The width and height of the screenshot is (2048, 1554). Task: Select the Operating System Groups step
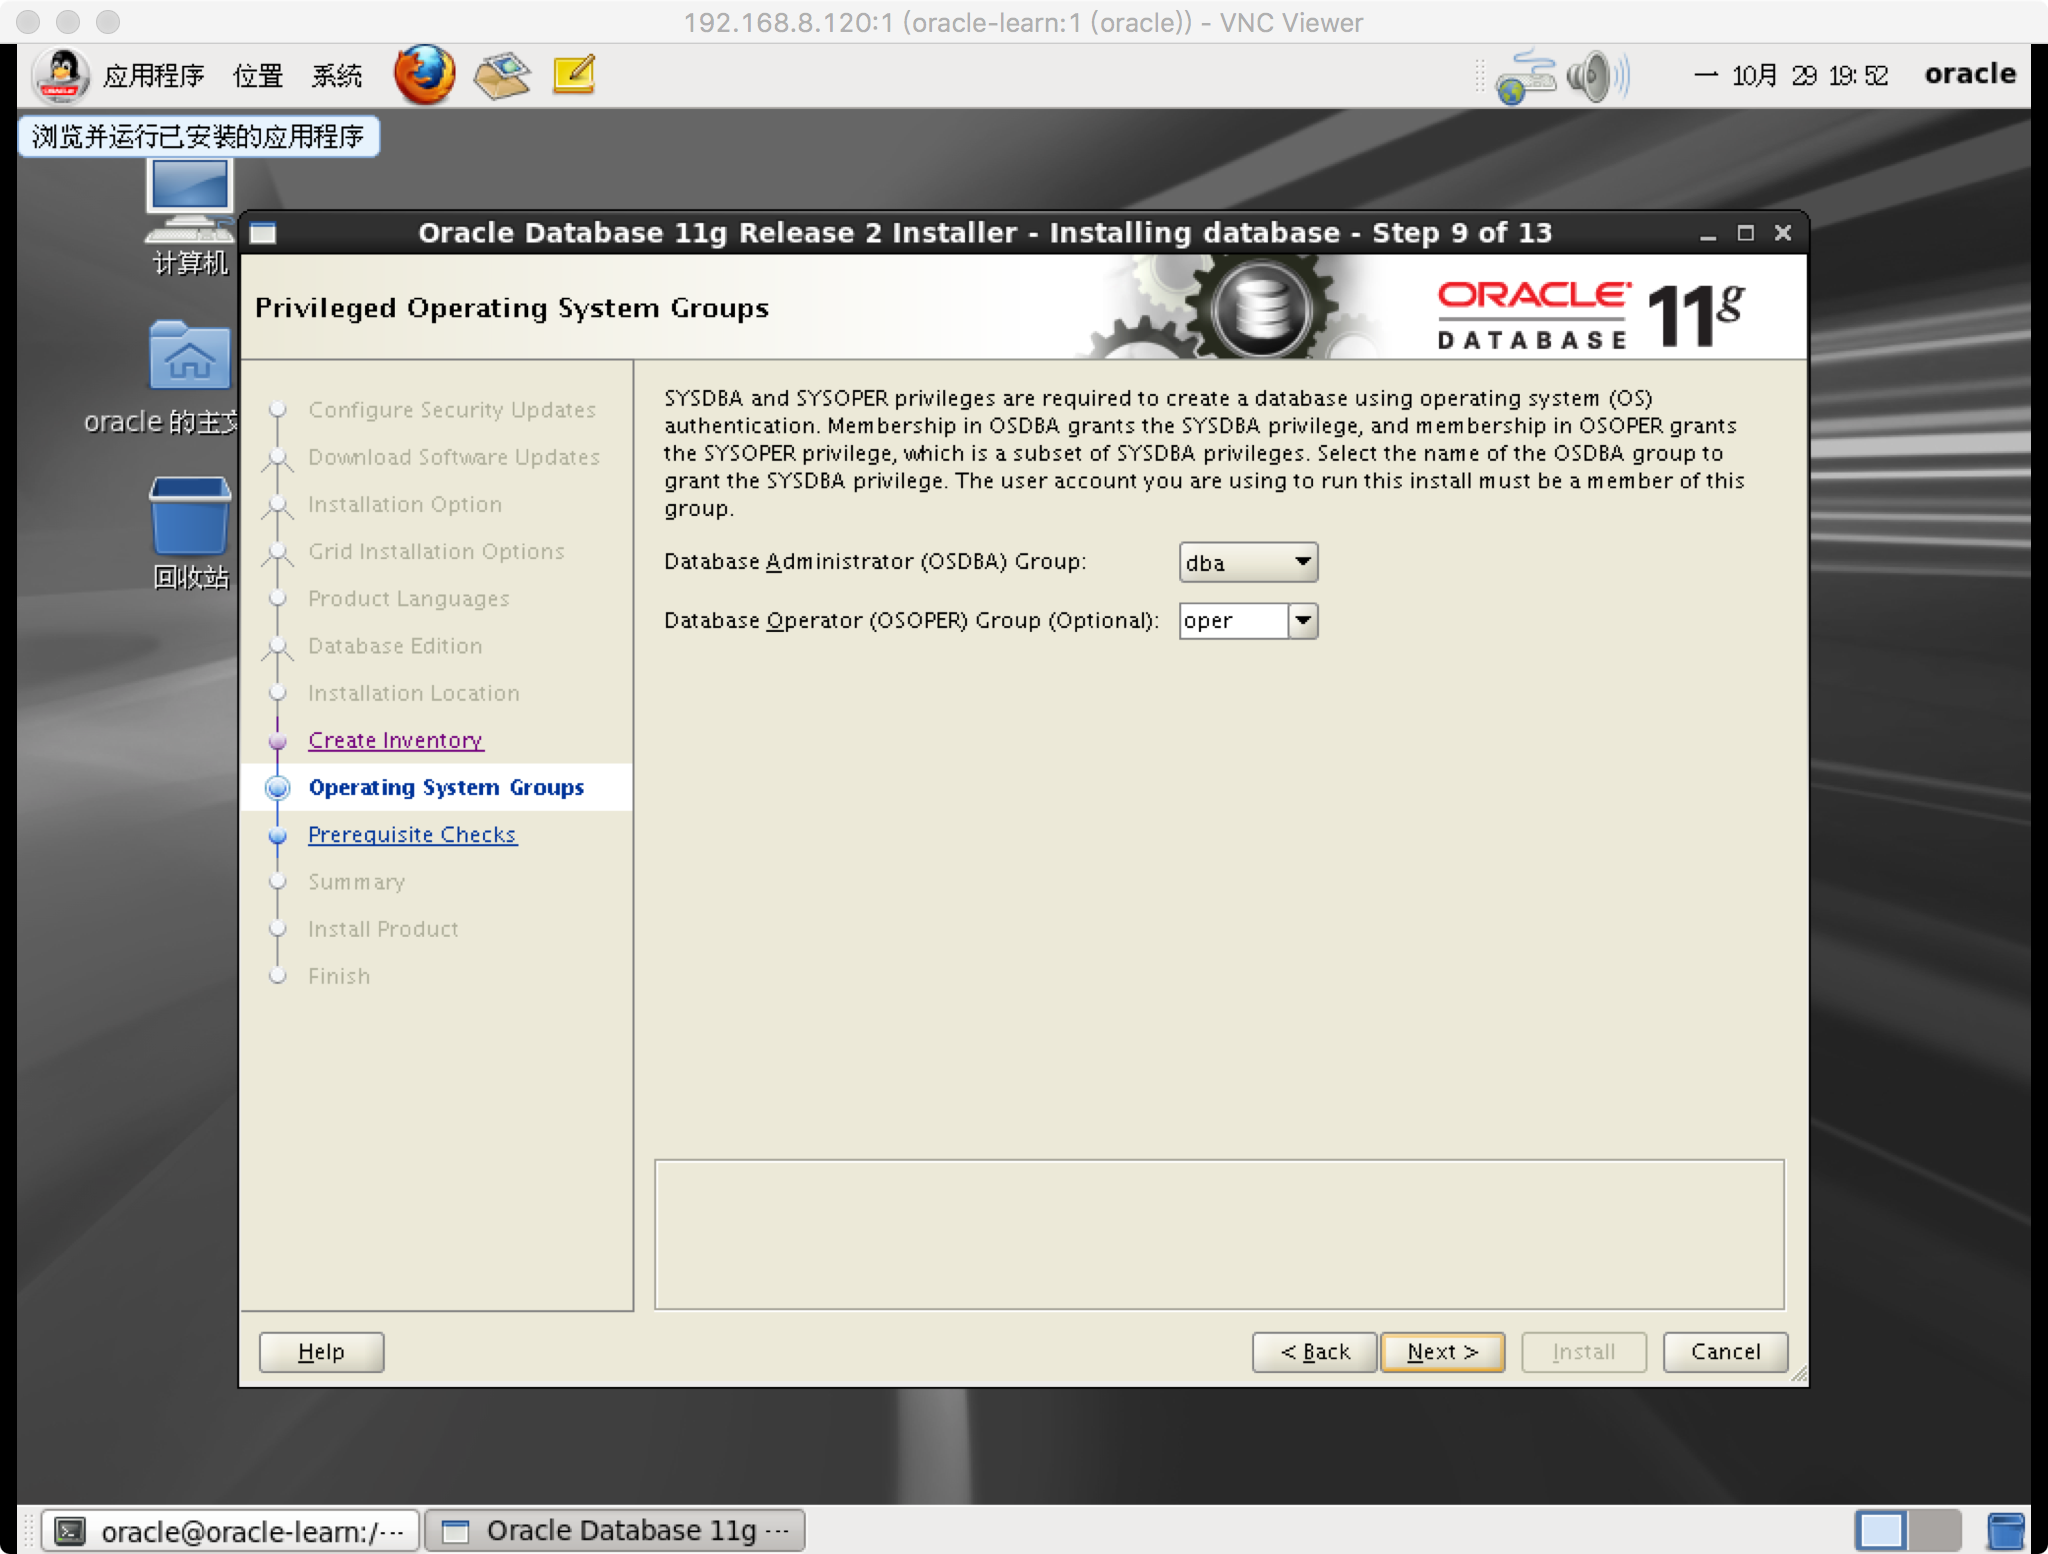point(446,787)
